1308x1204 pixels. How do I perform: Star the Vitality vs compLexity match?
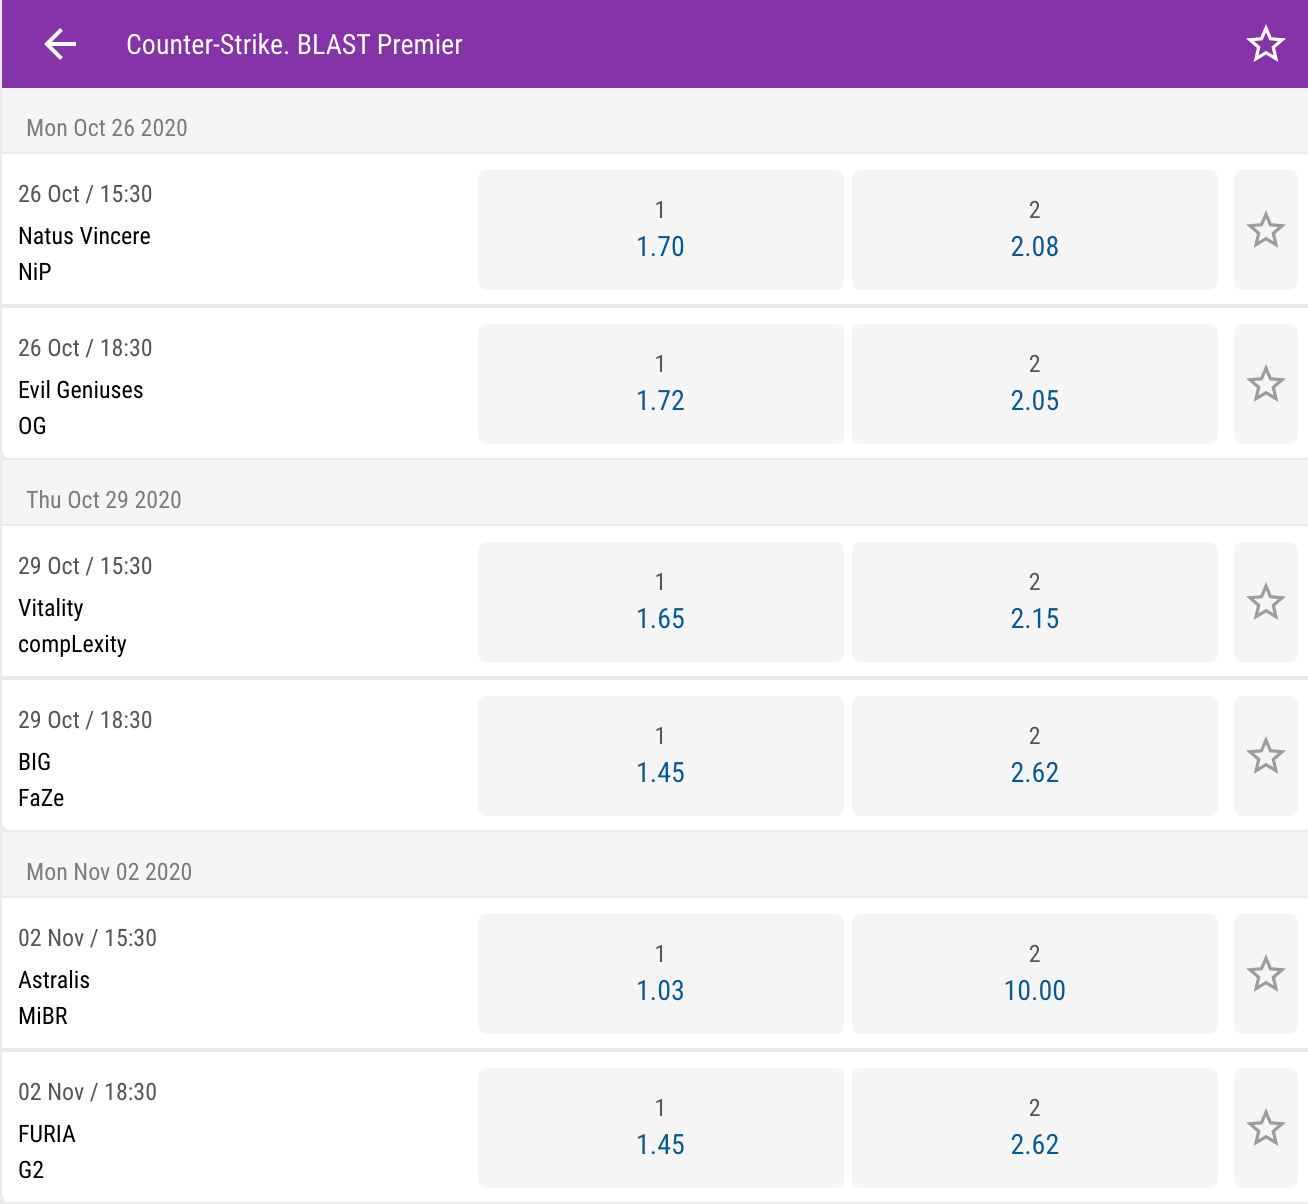pyautogui.click(x=1266, y=602)
